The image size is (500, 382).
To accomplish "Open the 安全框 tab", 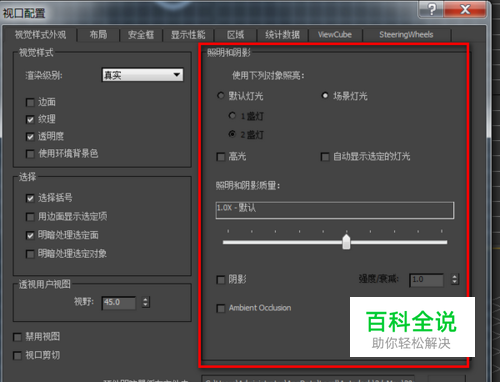I will [x=141, y=35].
